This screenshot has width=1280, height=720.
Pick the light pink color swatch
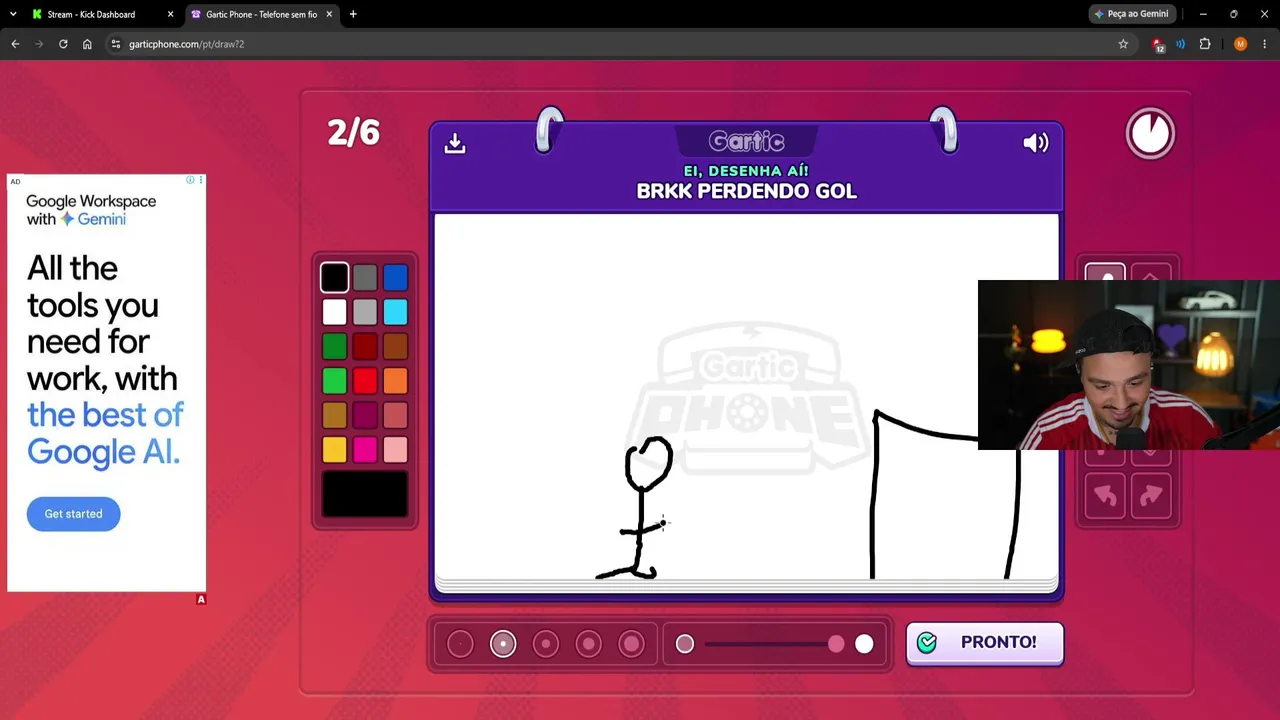[x=395, y=450]
